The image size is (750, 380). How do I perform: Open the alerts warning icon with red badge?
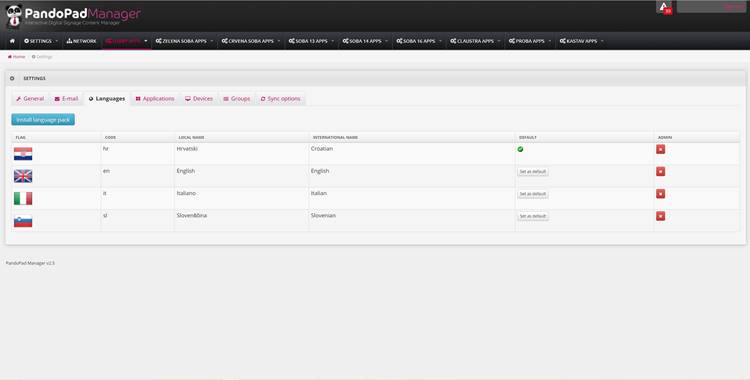tap(664, 8)
